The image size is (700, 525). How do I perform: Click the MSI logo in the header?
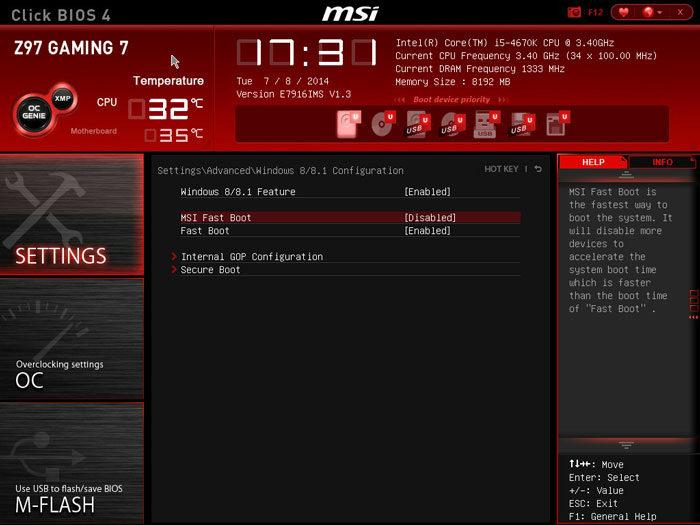350,13
